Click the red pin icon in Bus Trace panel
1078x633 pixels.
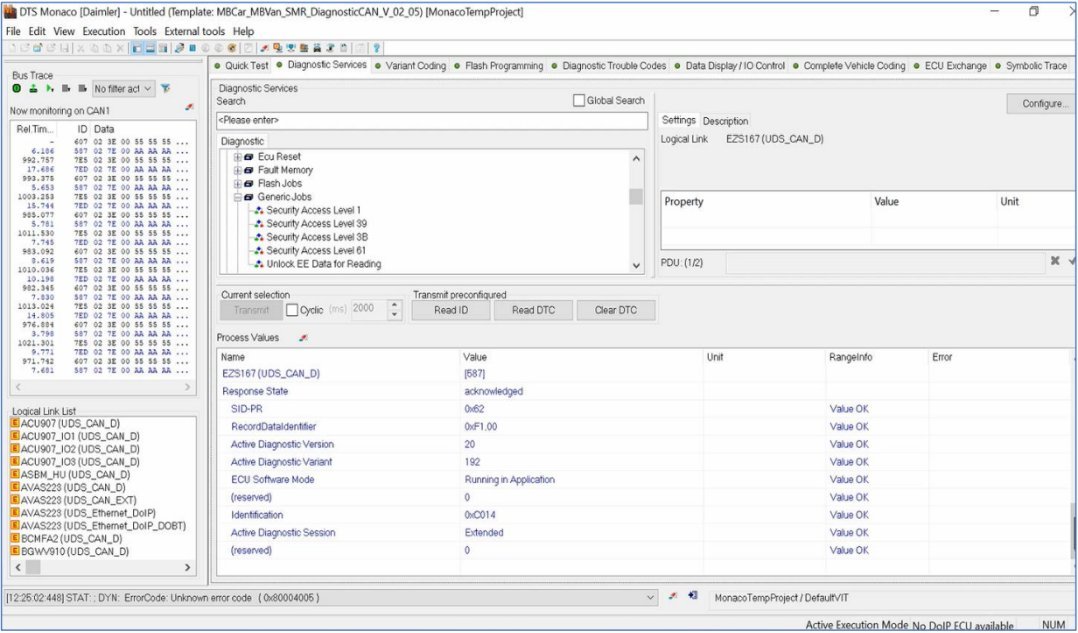coord(190,107)
